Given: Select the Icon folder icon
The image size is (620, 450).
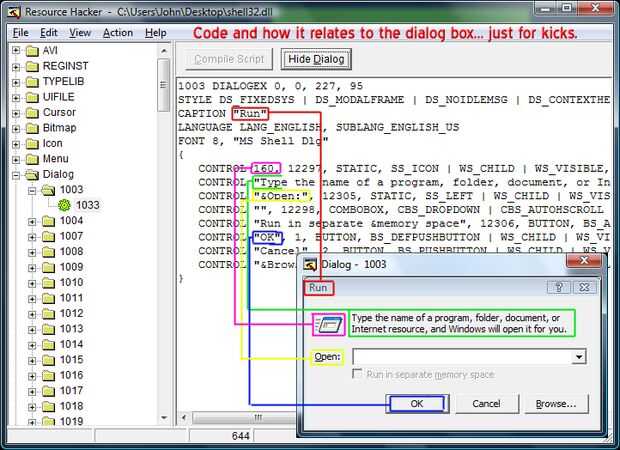Looking at the screenshot, I should coord(32,144).
